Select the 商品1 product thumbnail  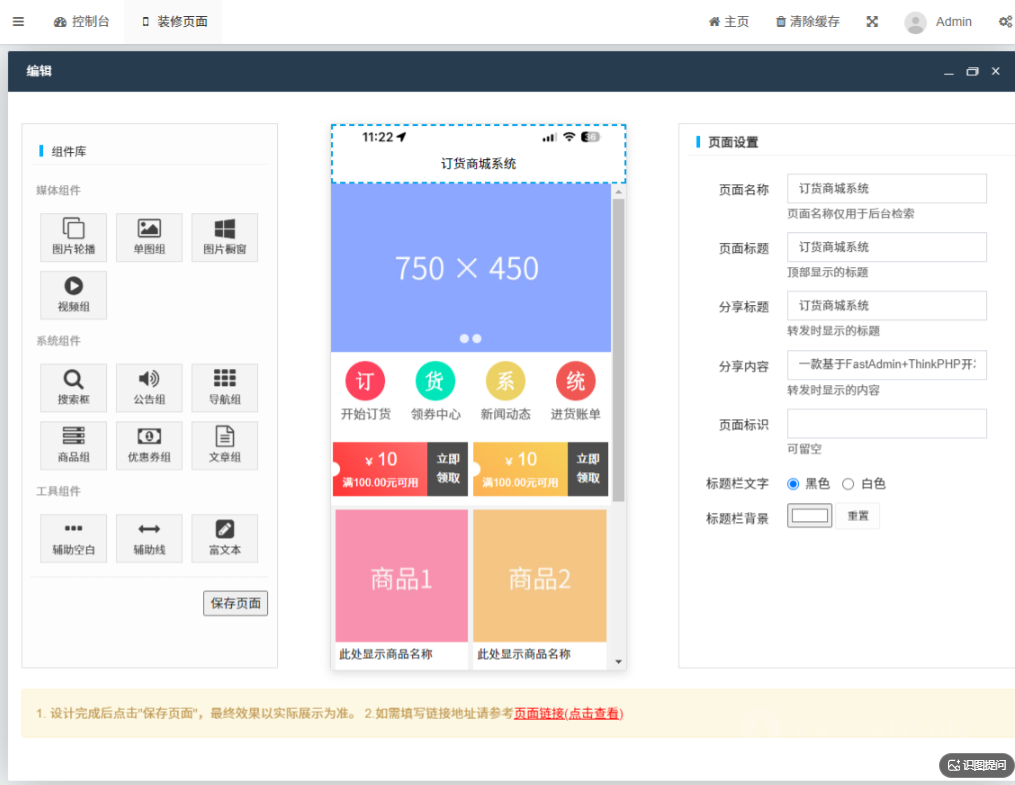click(401, 575)
